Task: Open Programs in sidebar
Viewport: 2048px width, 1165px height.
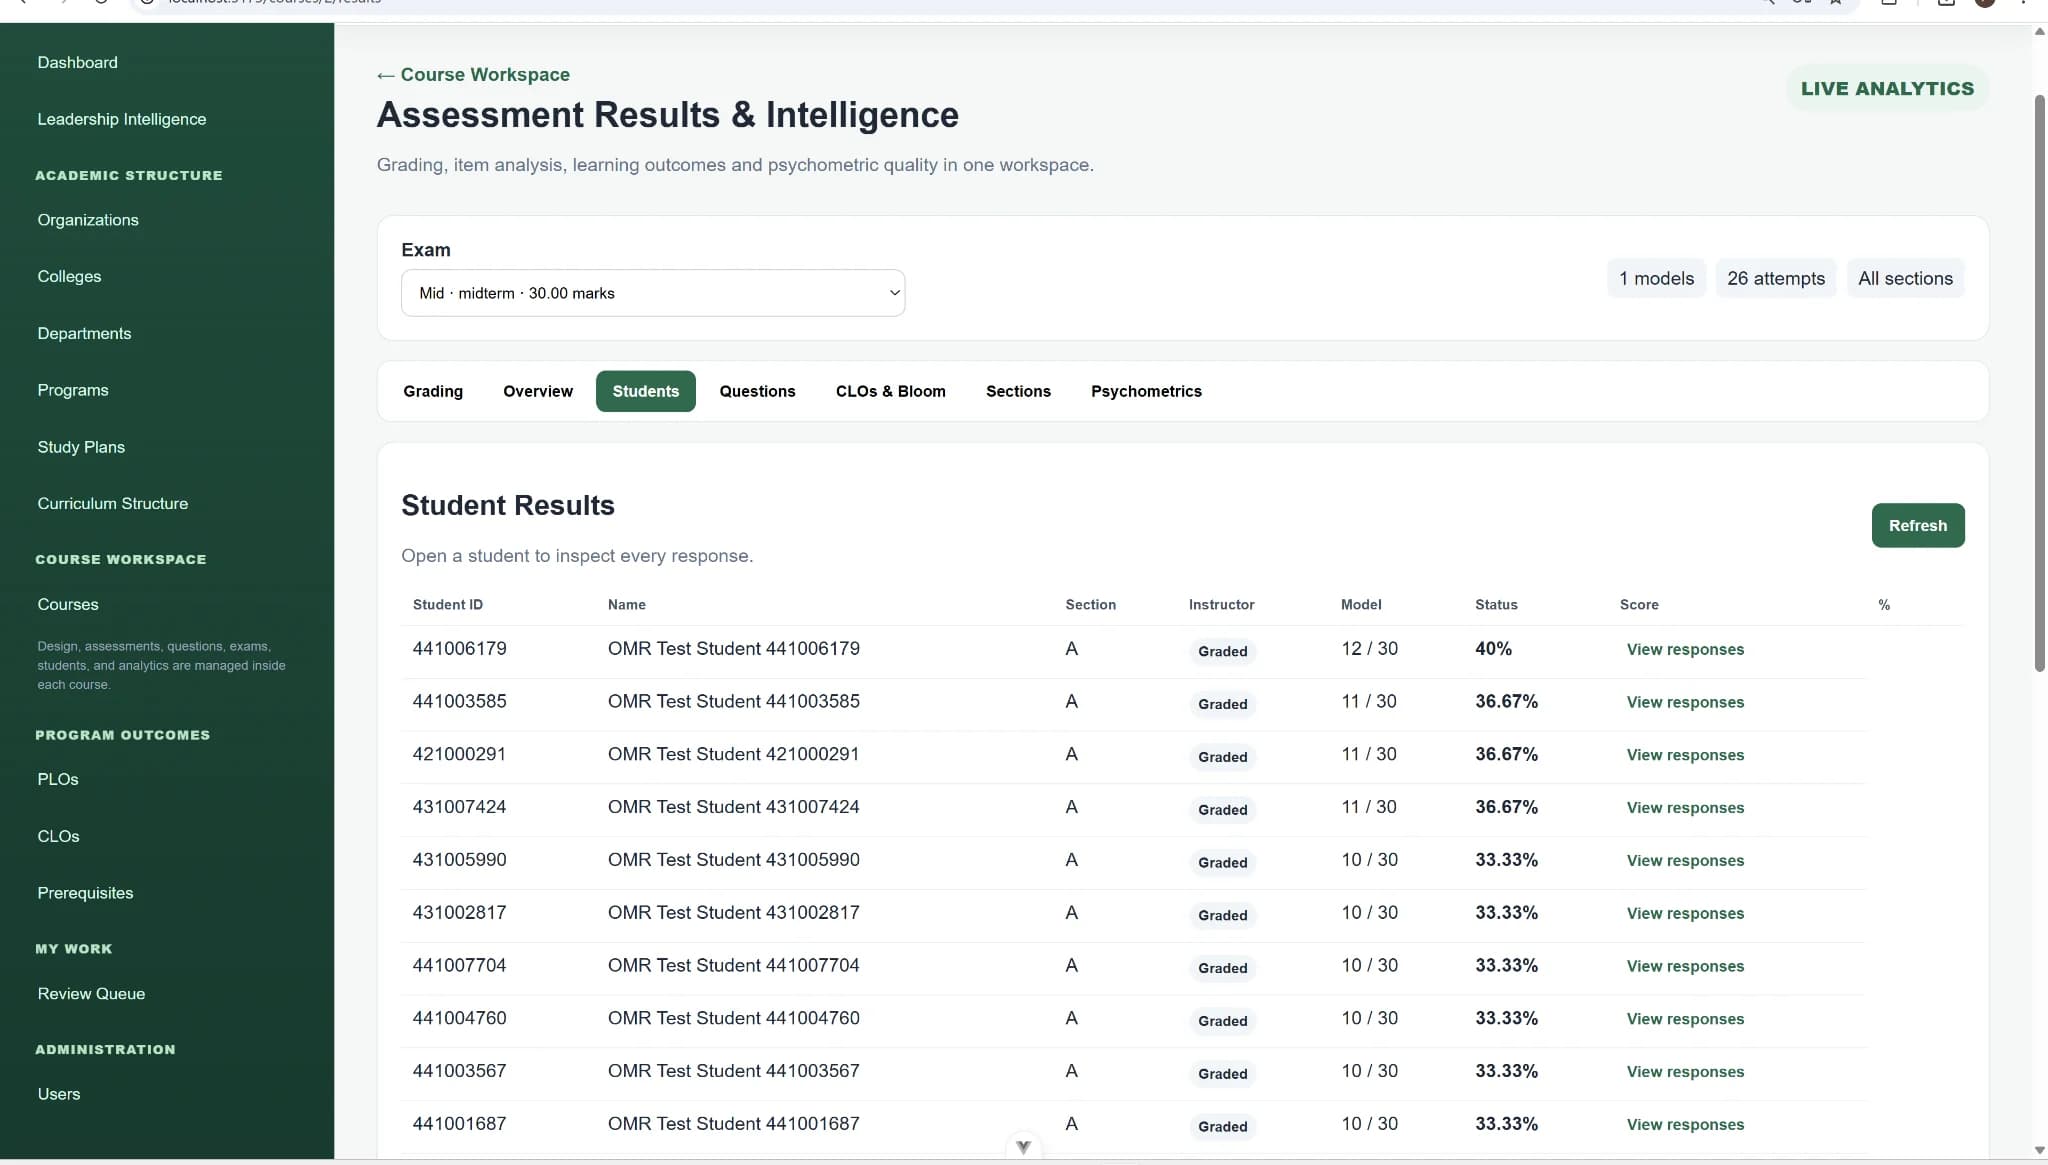Action: (73, 390)
